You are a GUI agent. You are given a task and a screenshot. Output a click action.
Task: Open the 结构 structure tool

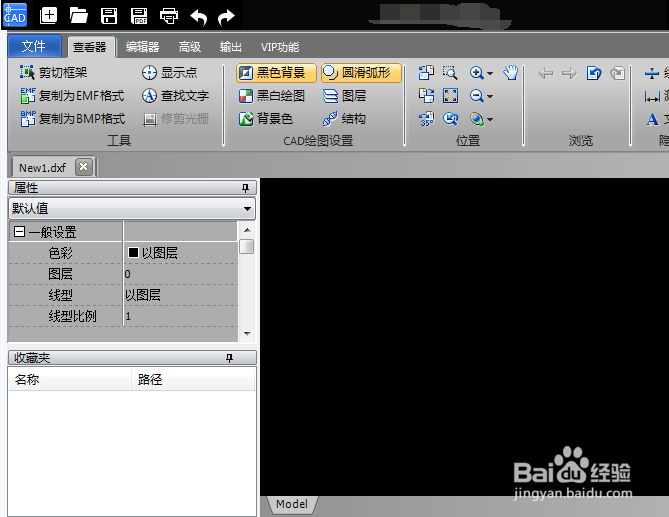pos(344,118)
